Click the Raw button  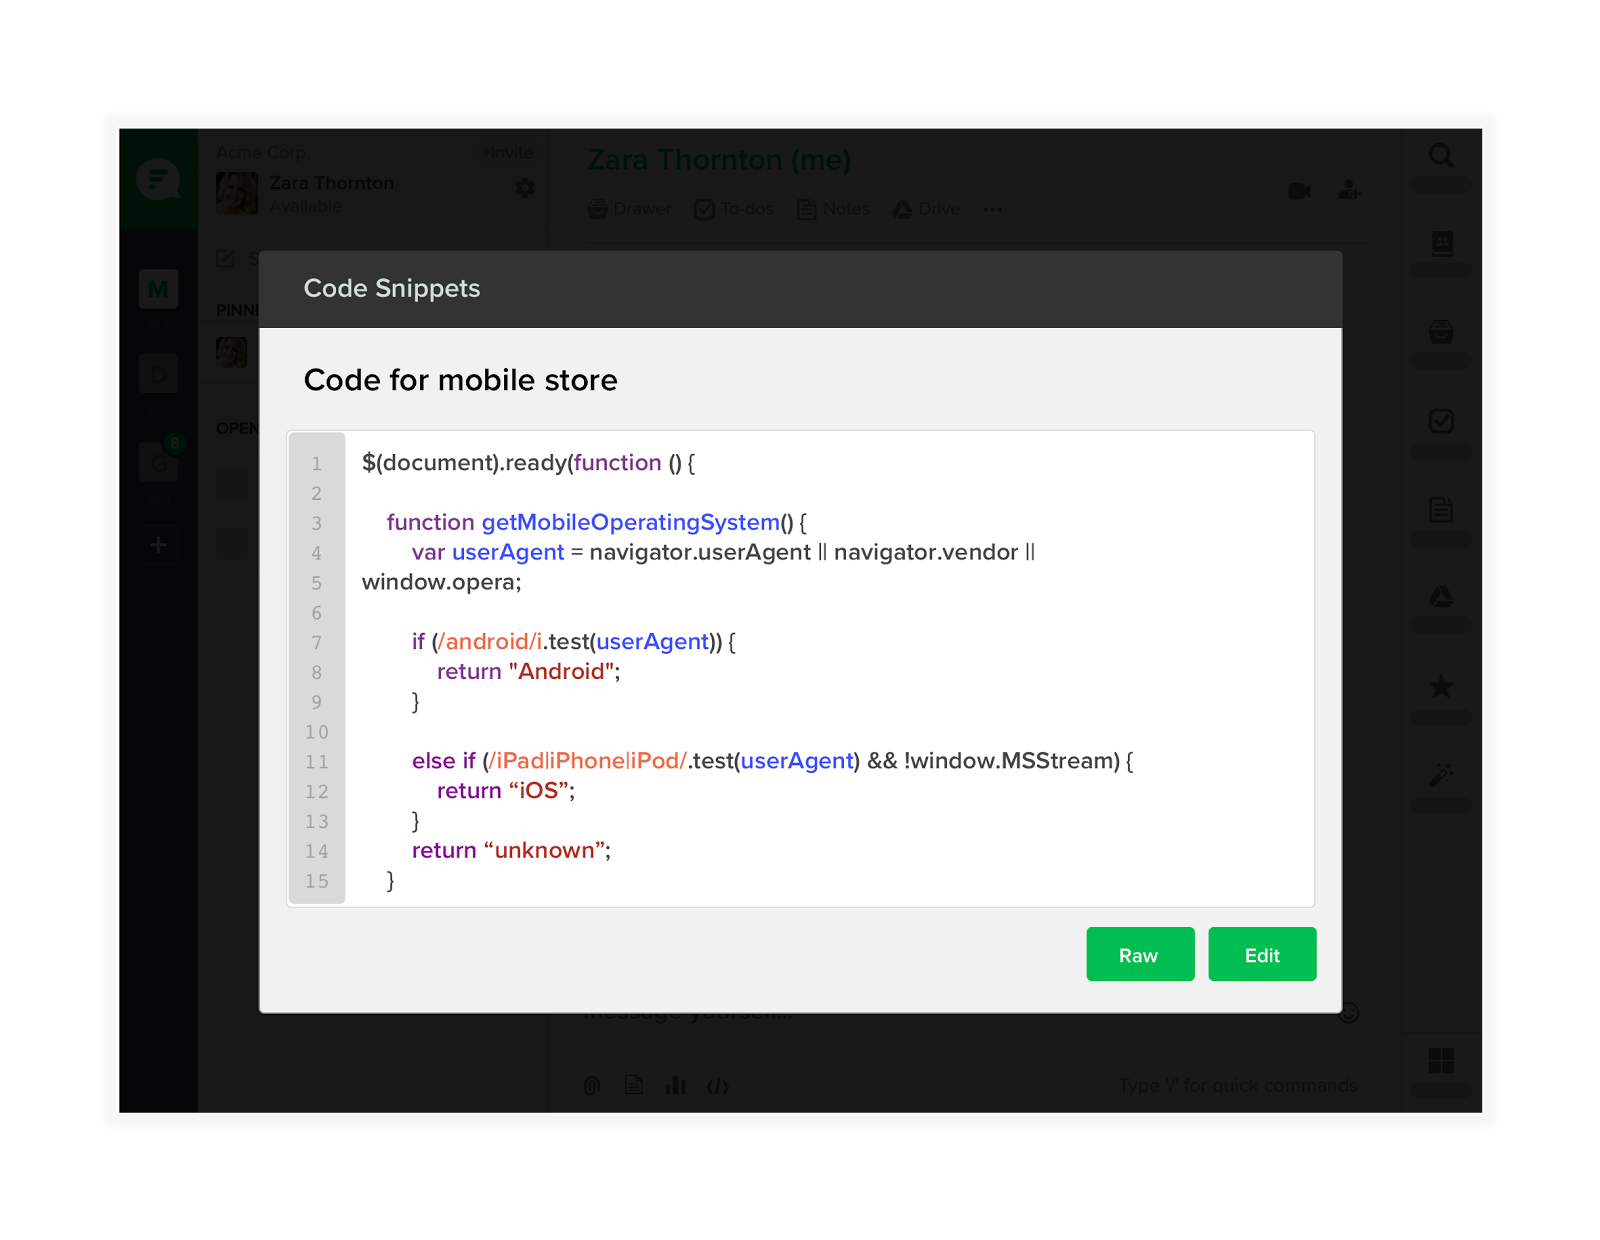click(x=1140, y=954)
